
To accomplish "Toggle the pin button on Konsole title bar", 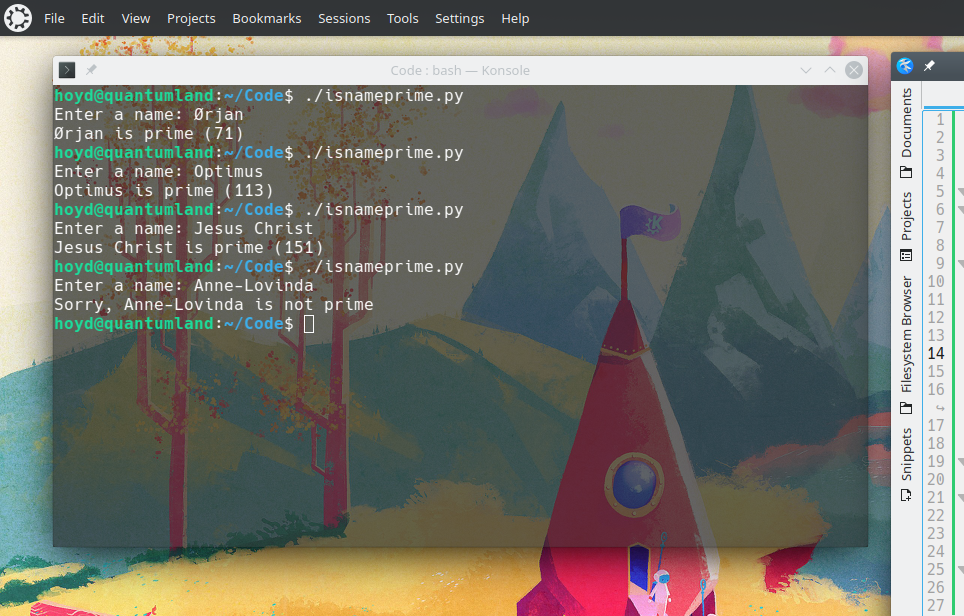I will click(91, 70).
